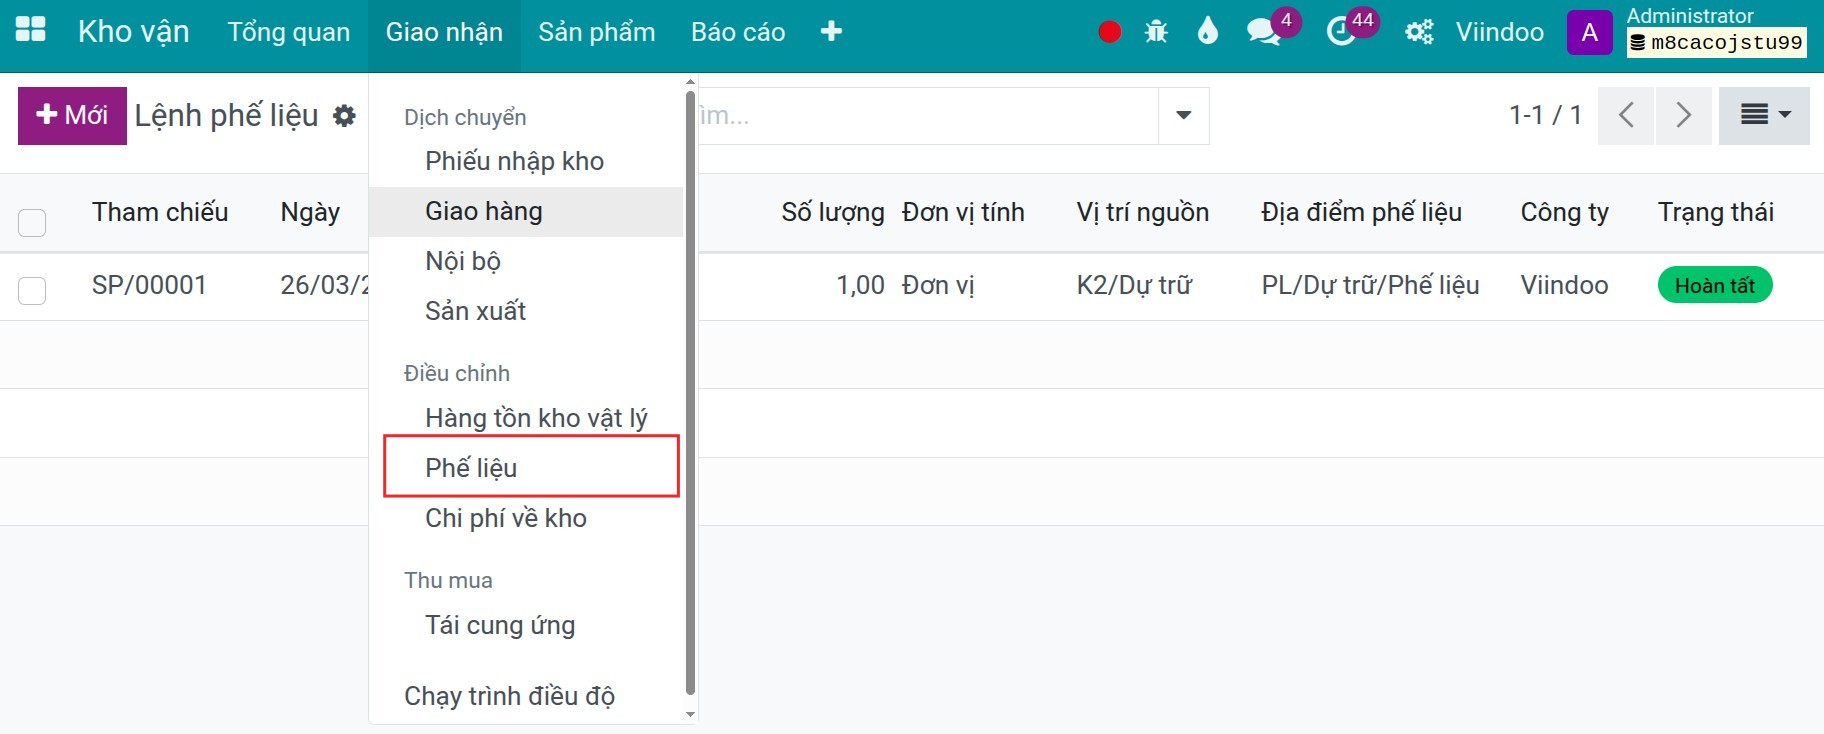Click the search input field
Viewport: 1824px width, 734px height.
pyautogui.click(x=927, y=115)
